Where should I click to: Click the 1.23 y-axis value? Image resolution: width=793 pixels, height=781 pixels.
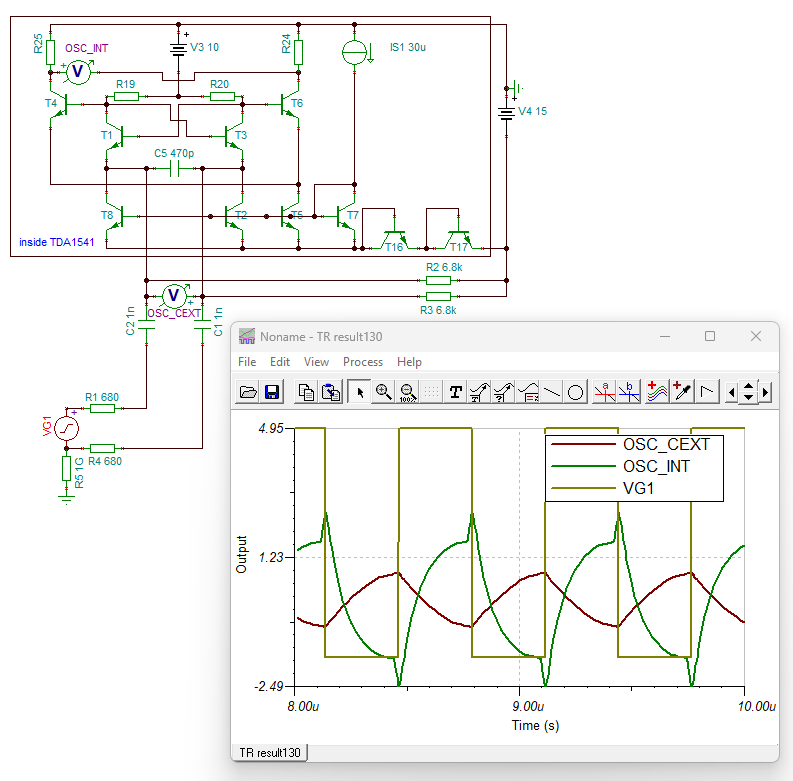[x=271, y=557]
